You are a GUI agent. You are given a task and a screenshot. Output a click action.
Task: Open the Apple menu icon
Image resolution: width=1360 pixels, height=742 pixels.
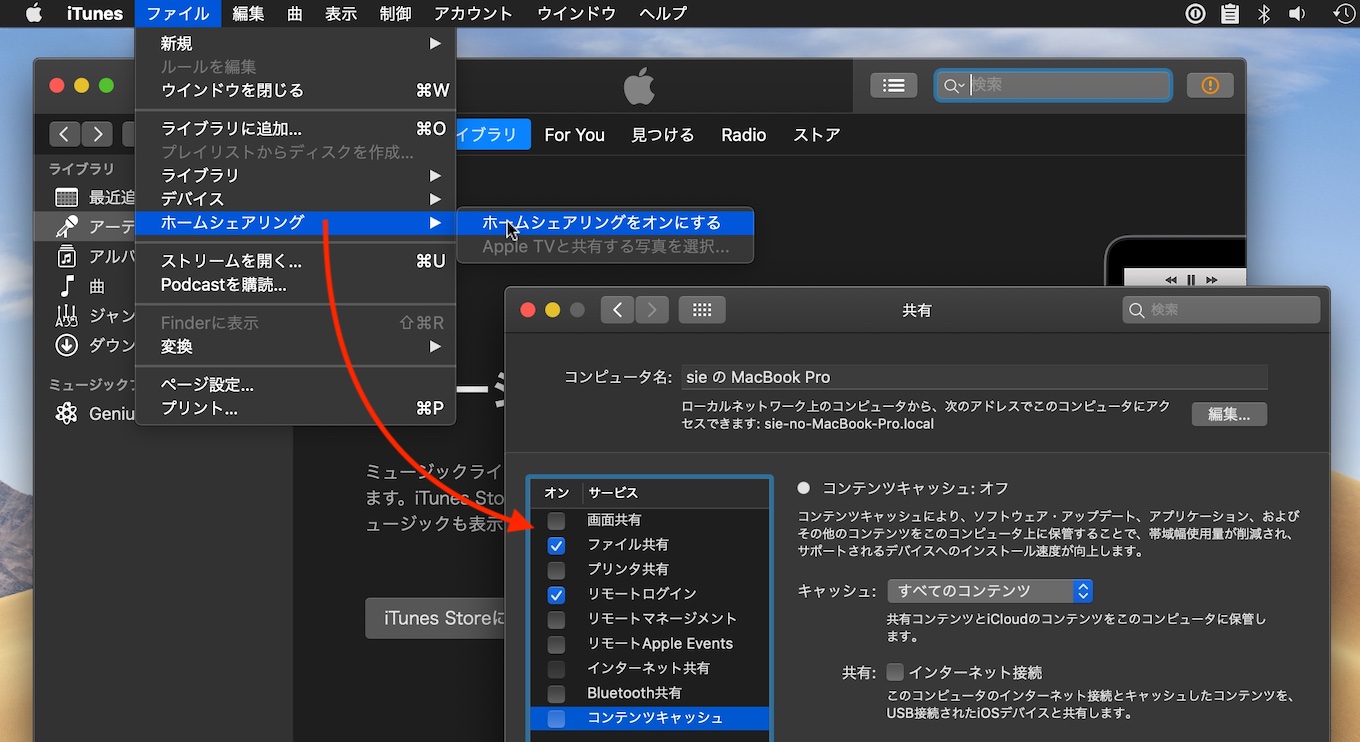click(x=34, y=13)
